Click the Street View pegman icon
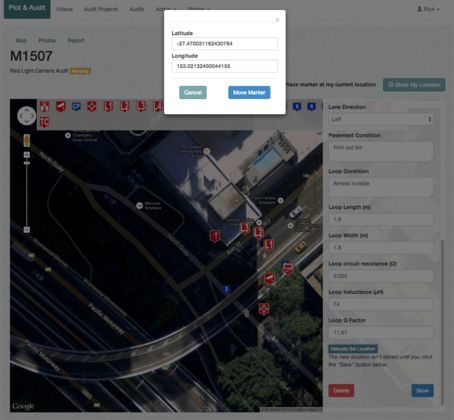The width and height of the screenshot is (454, 420). (27, 140)
